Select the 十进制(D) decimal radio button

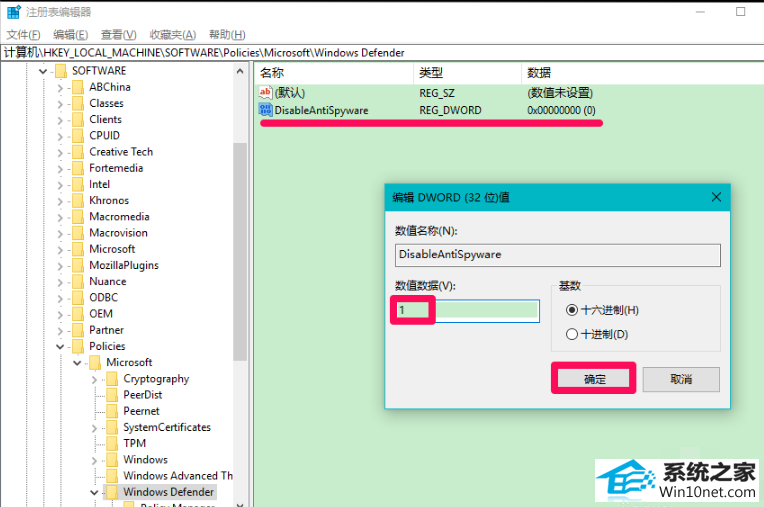572,334
